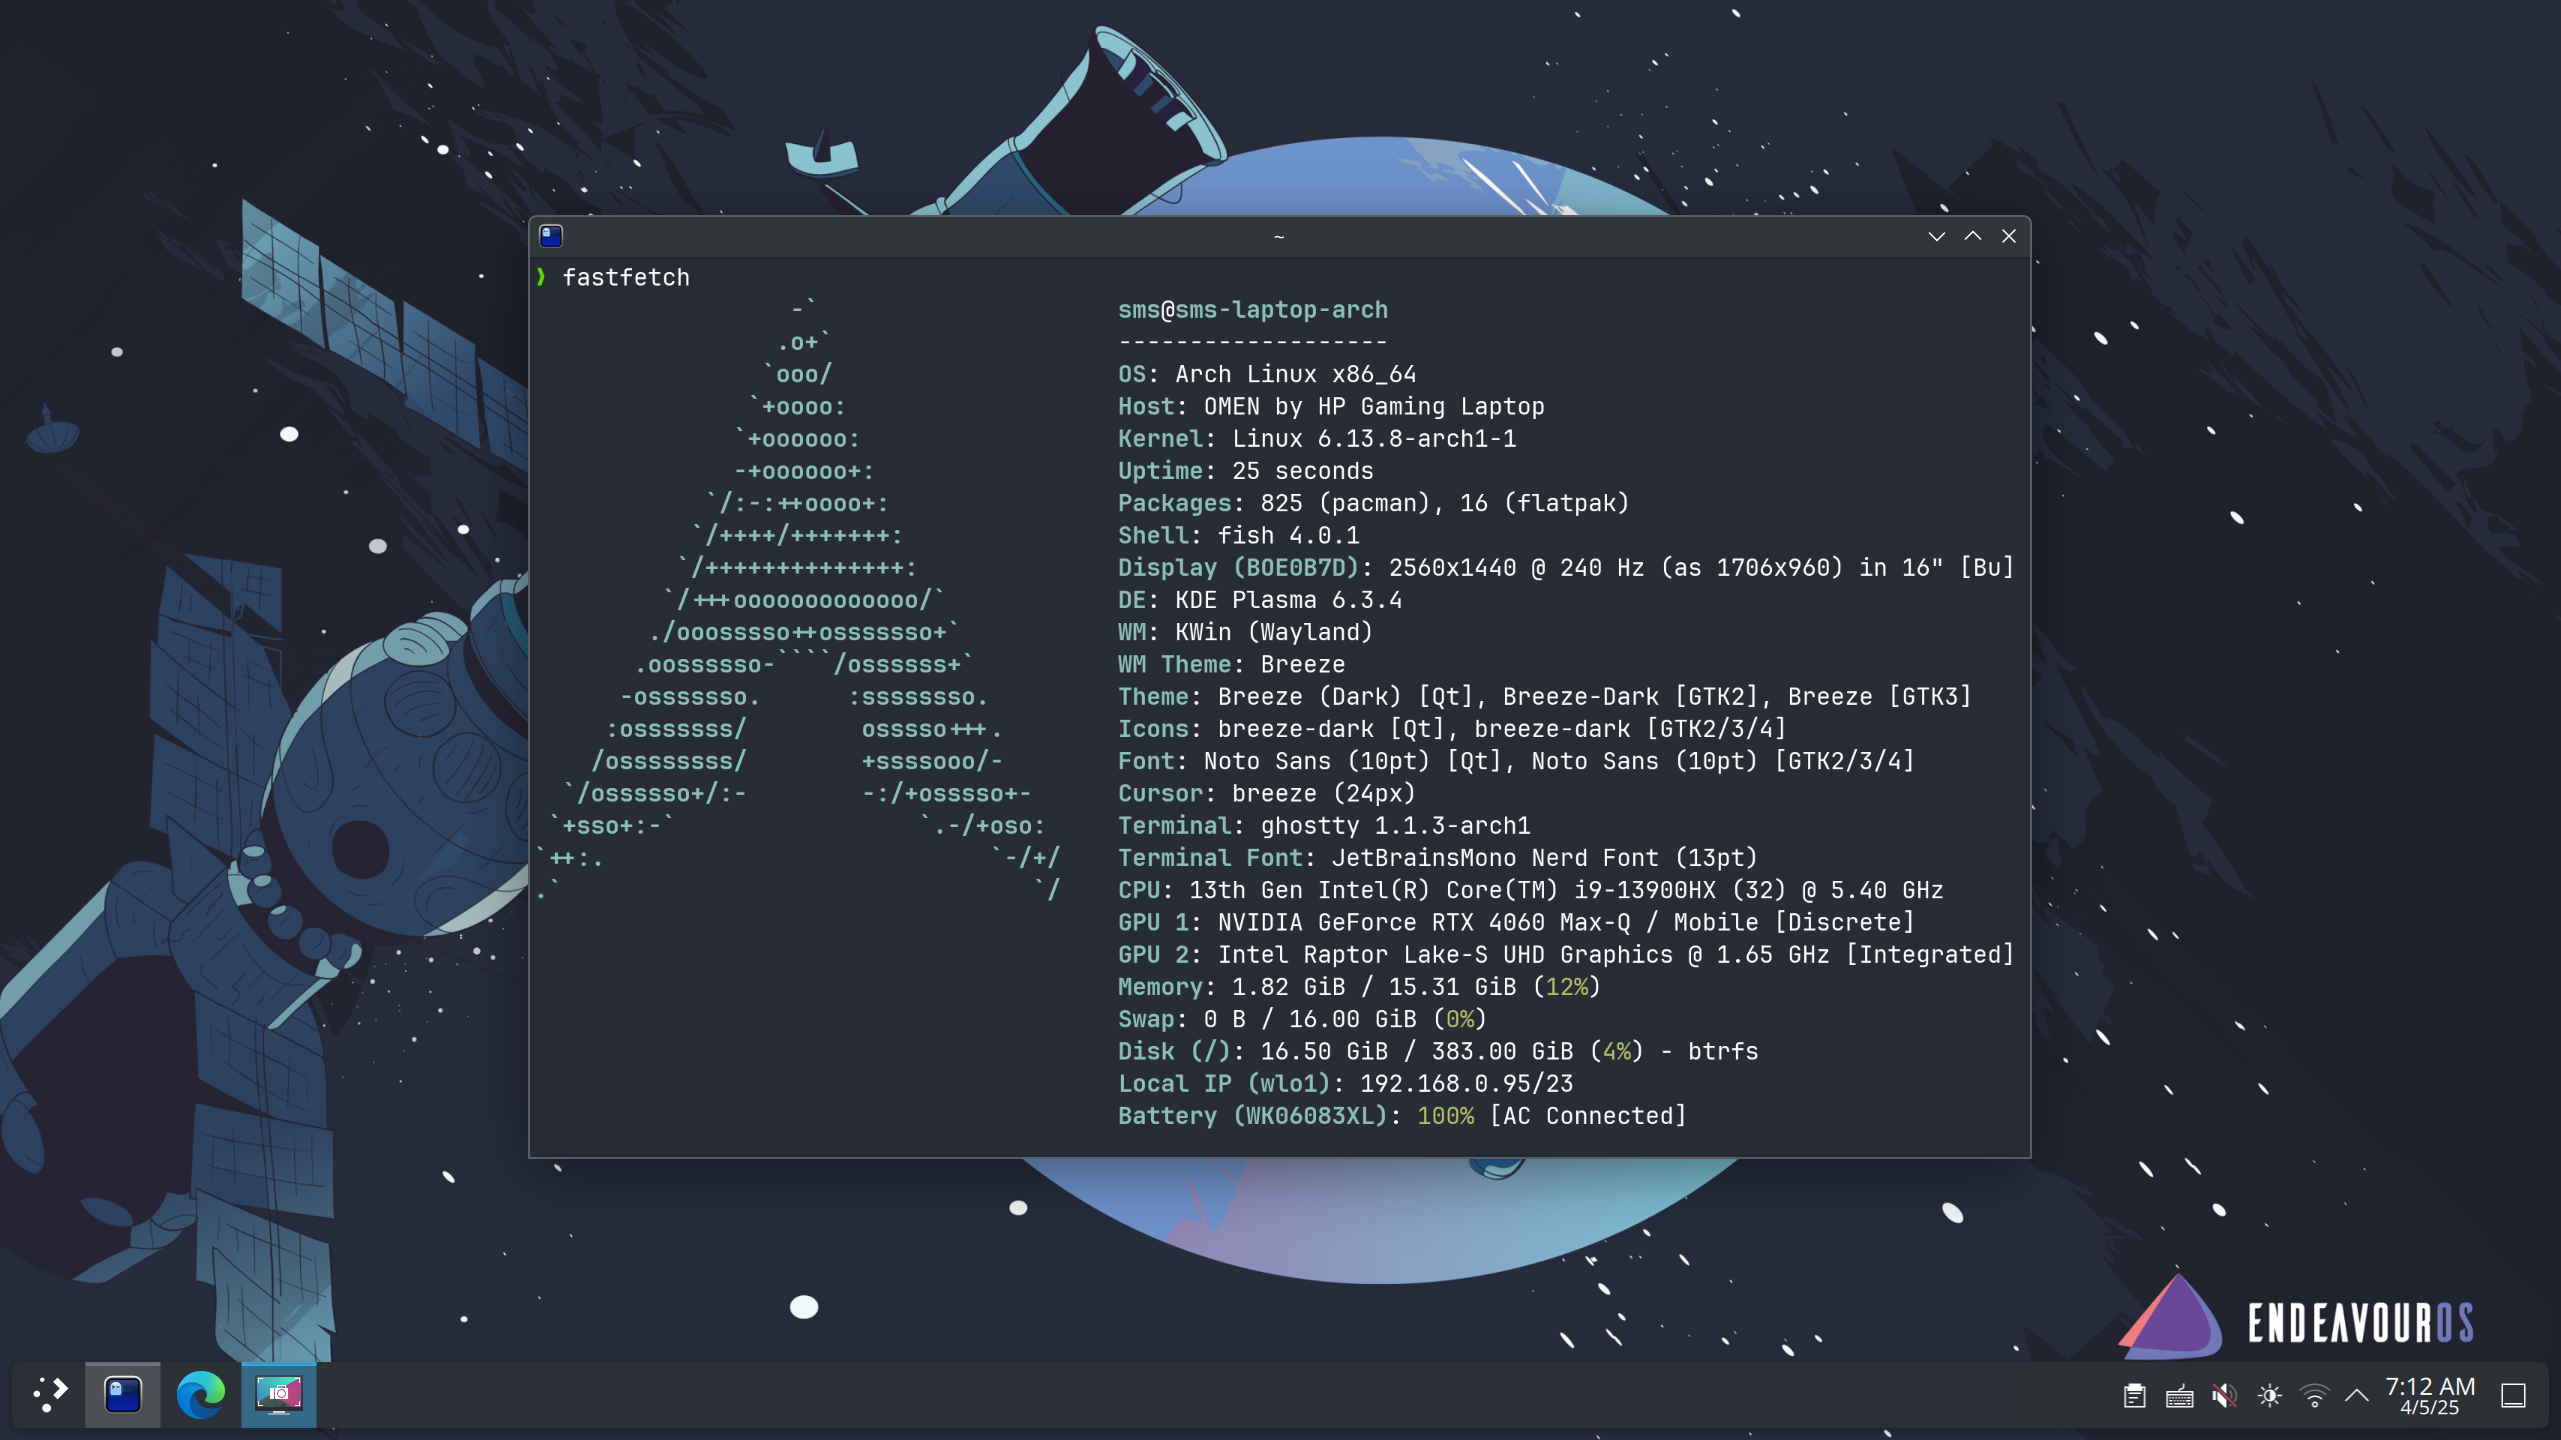This screenshot has height=1440, width=2561.
Task: Open the clipboard tray icon
Action: point(2134,1396)
